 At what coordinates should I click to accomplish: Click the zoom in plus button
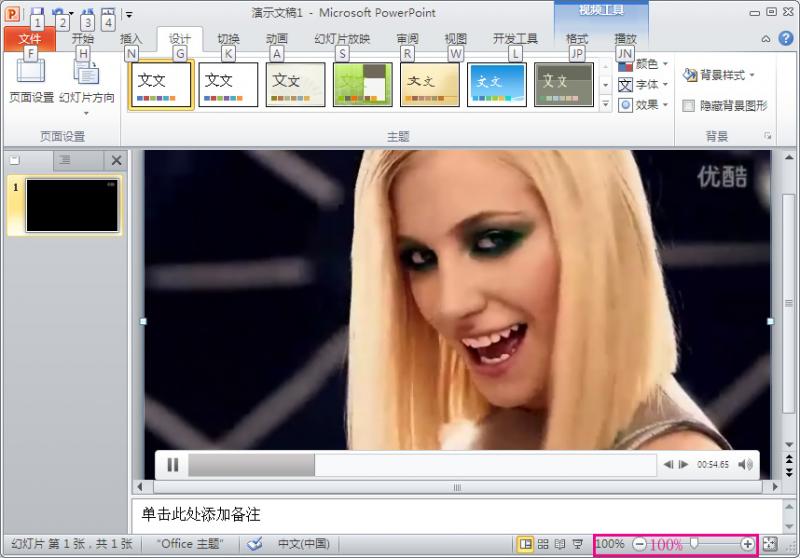click(x=747, y=544)
